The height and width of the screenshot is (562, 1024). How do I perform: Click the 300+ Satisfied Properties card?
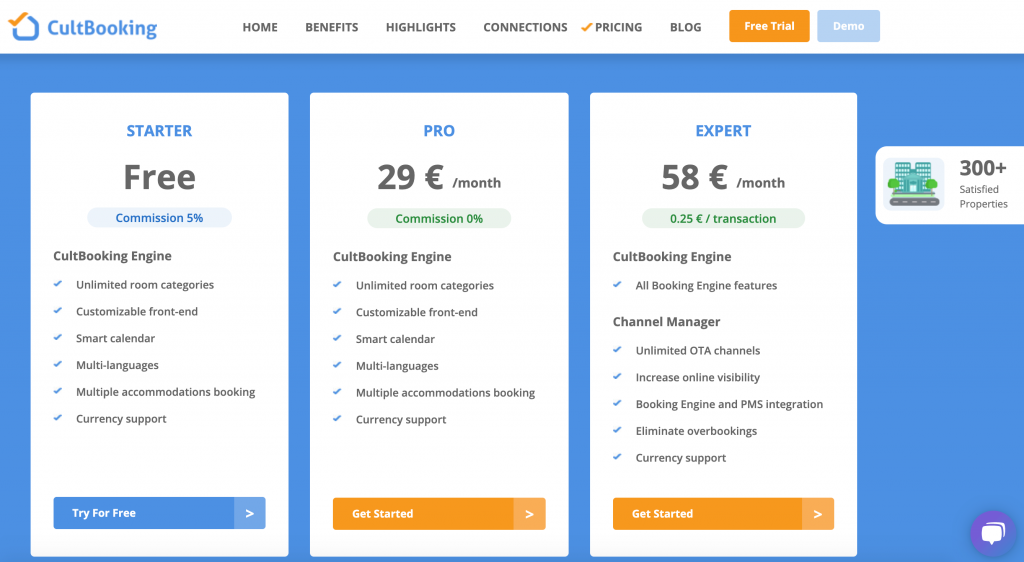(948, 185)
